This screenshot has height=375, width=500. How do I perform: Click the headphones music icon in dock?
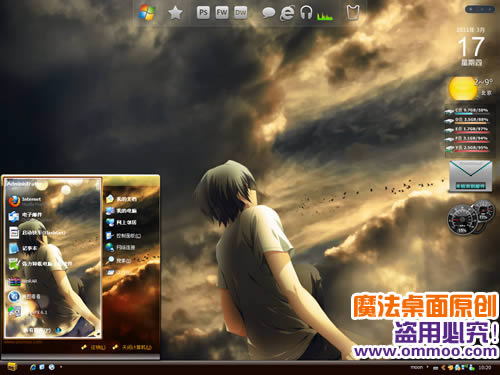pyautogui.click(x=306, y=13)
